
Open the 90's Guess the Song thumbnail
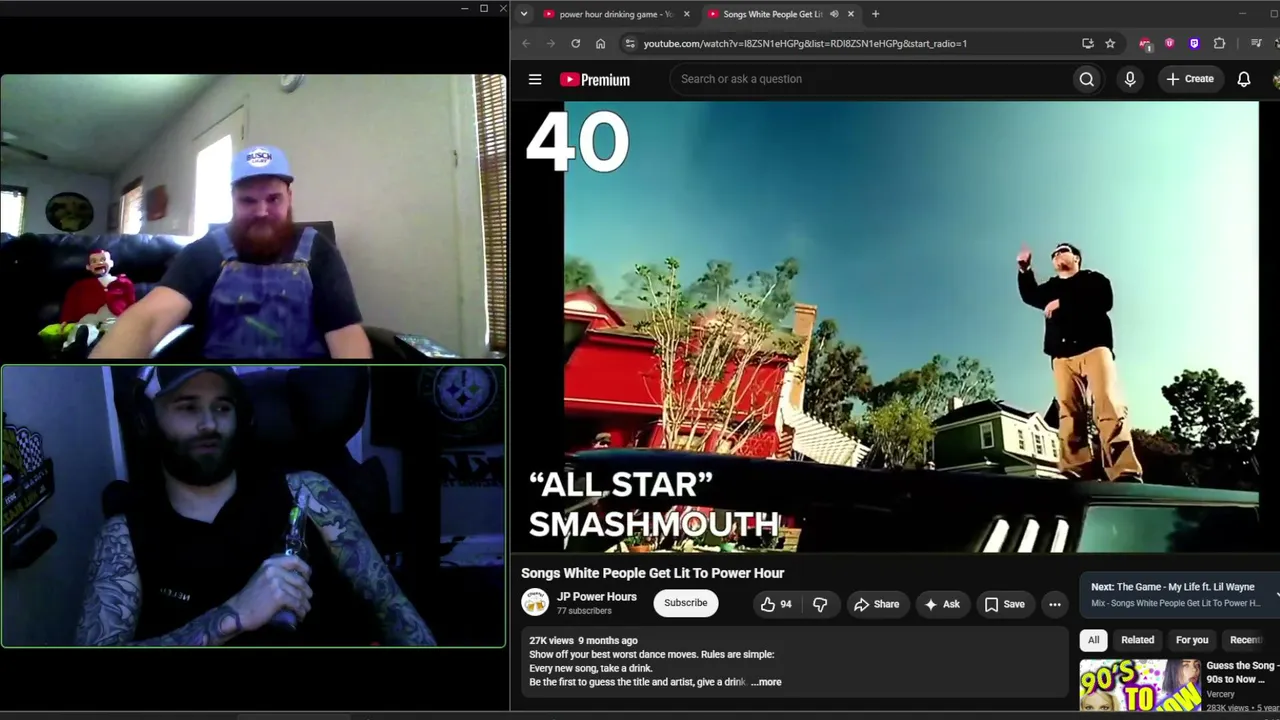tap(1139, 685)
